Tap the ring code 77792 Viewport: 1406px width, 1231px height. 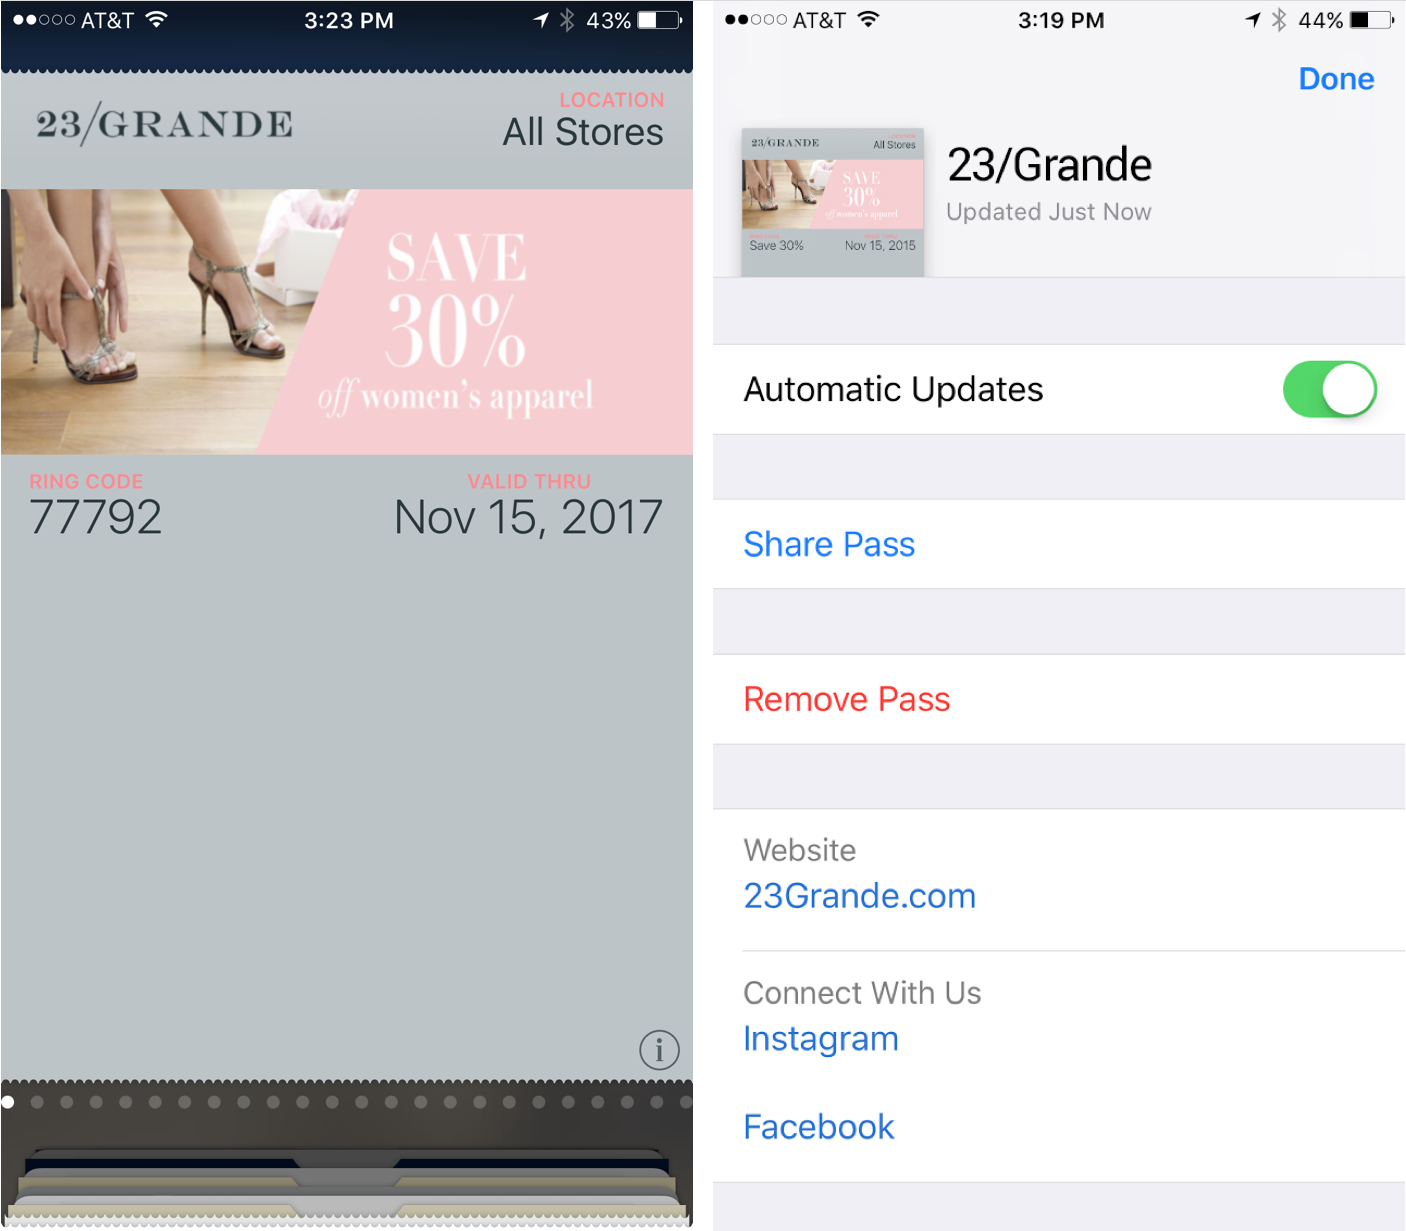(95, 518)
